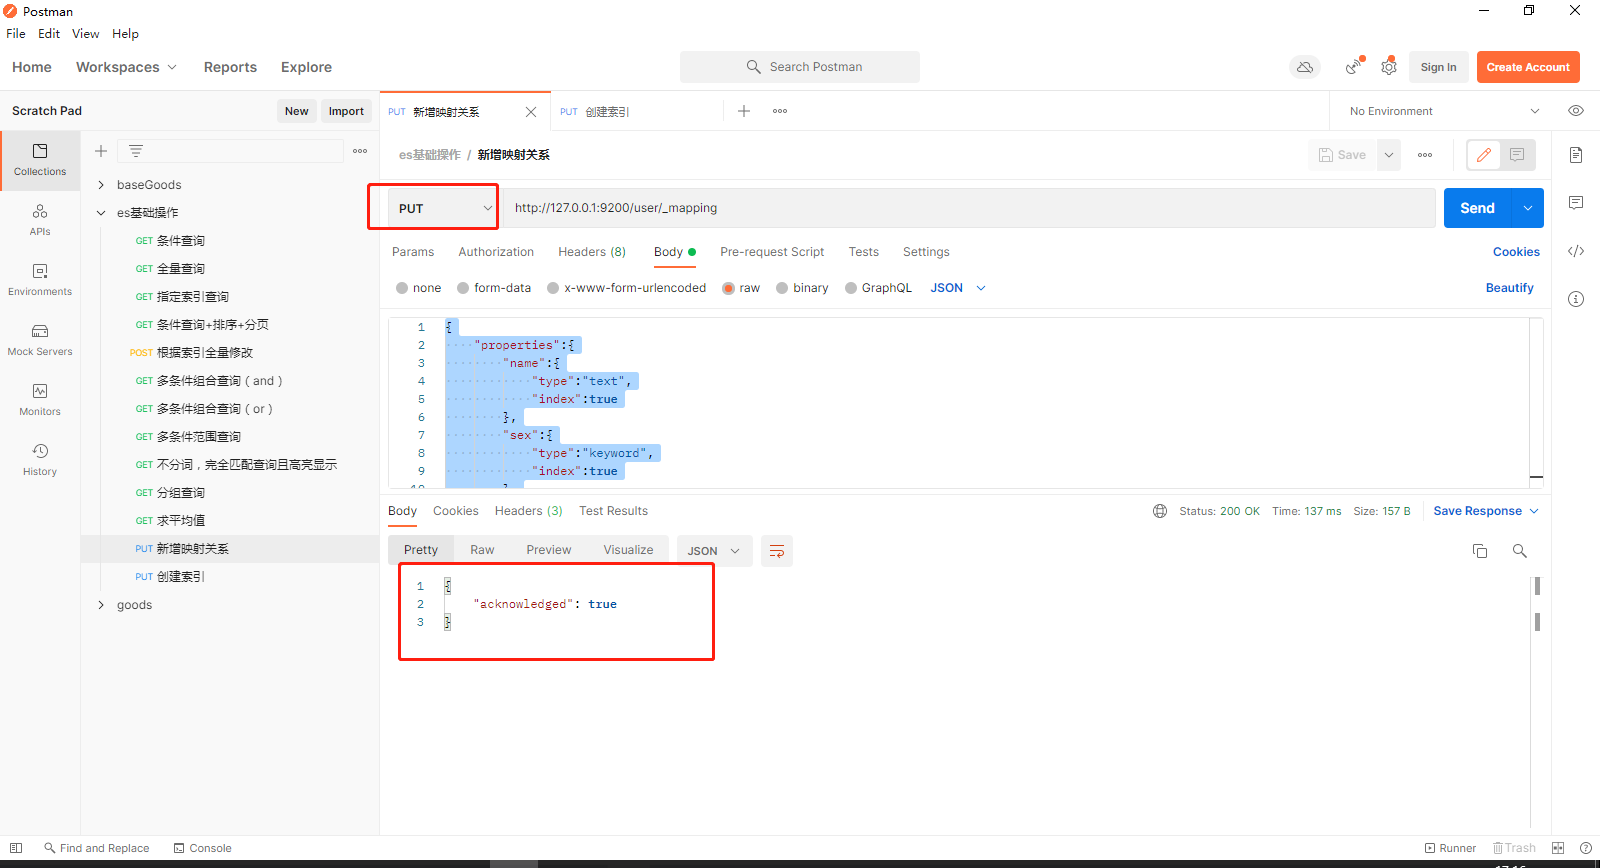This screenshot has height=868, width=1600.
Task: Open the documentation icon in right sidebar
Action: pyautogui.click(x=1576, y=155)
